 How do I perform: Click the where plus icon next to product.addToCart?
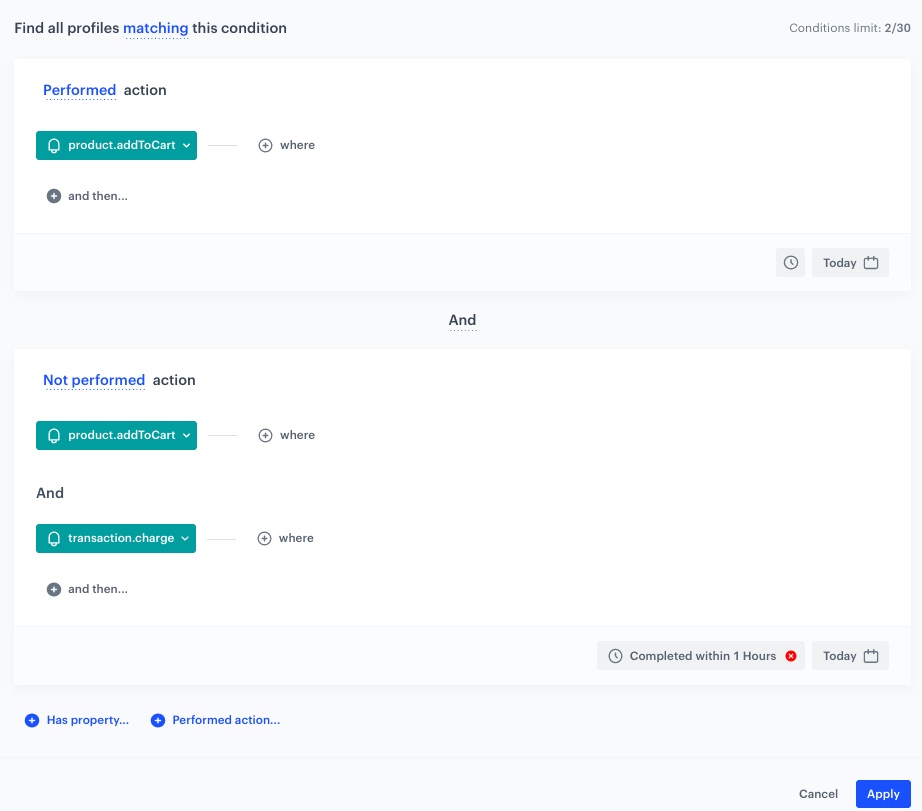pyautogui.click(x=265, y=145)
